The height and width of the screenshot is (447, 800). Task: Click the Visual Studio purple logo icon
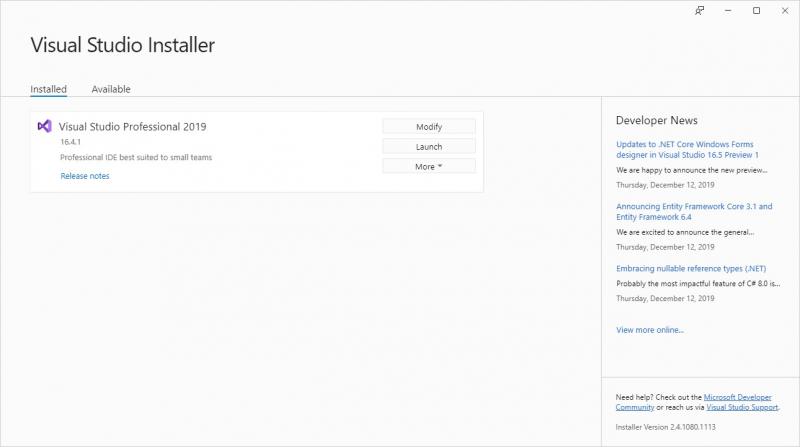(44, 126)
